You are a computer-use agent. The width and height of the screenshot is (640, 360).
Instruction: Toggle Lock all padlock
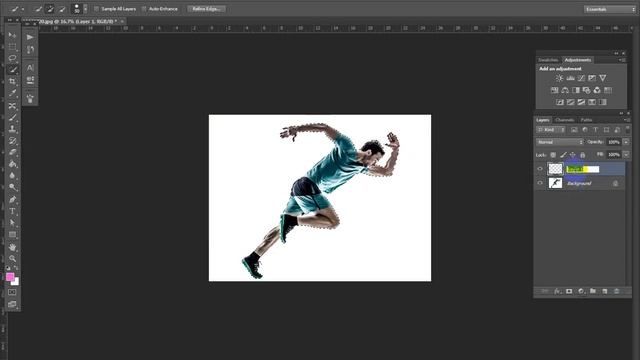click(582, 155)
